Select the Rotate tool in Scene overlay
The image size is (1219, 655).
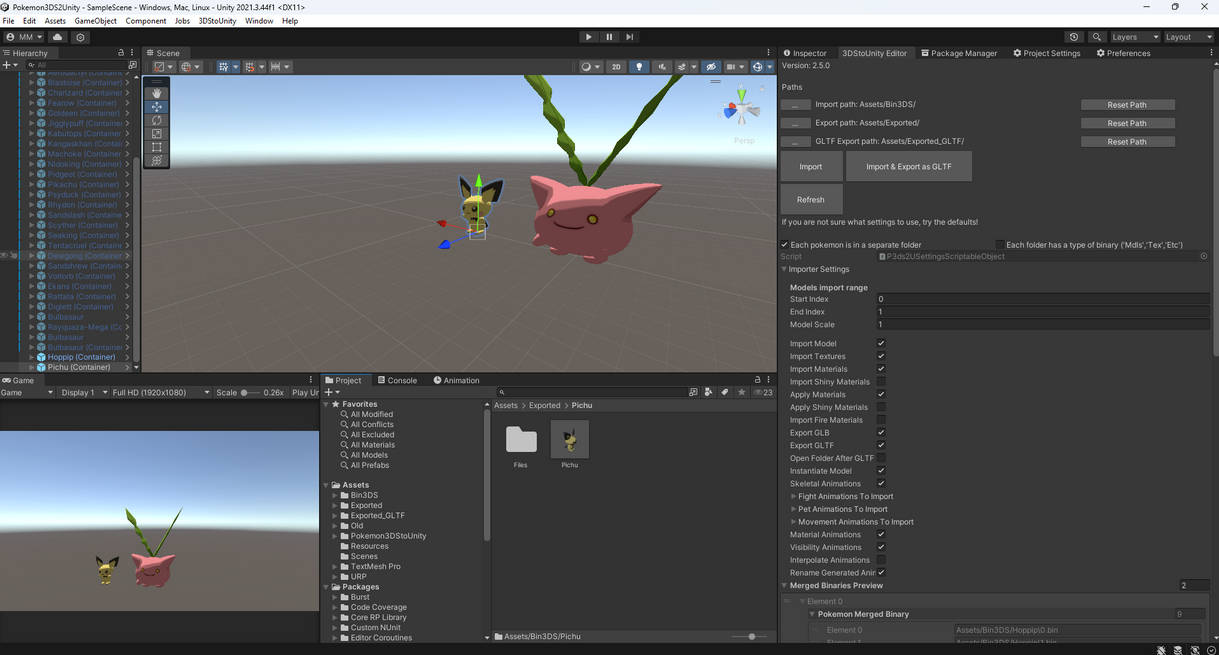[x=156, y=120]
